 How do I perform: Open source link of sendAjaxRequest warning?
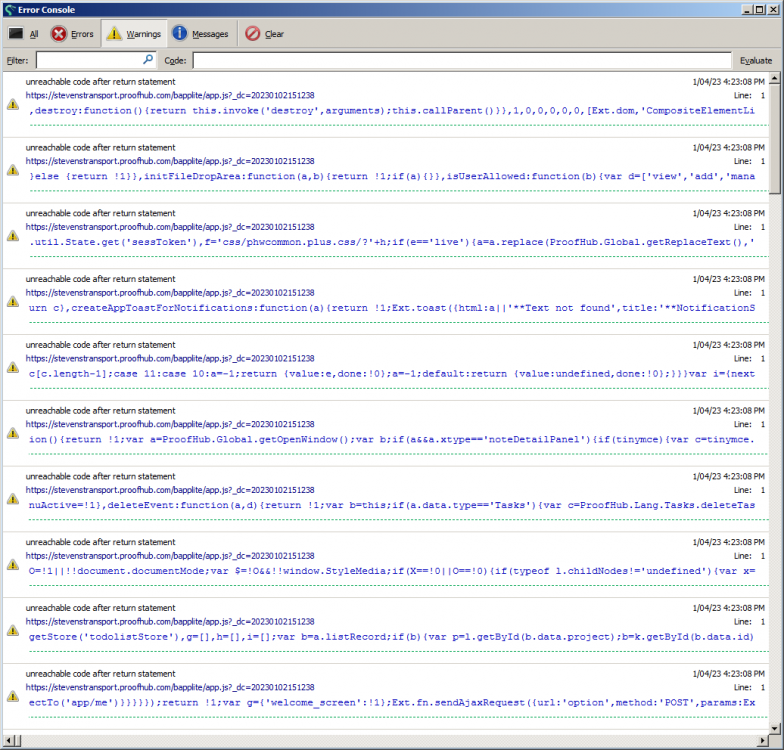[170, 688]
